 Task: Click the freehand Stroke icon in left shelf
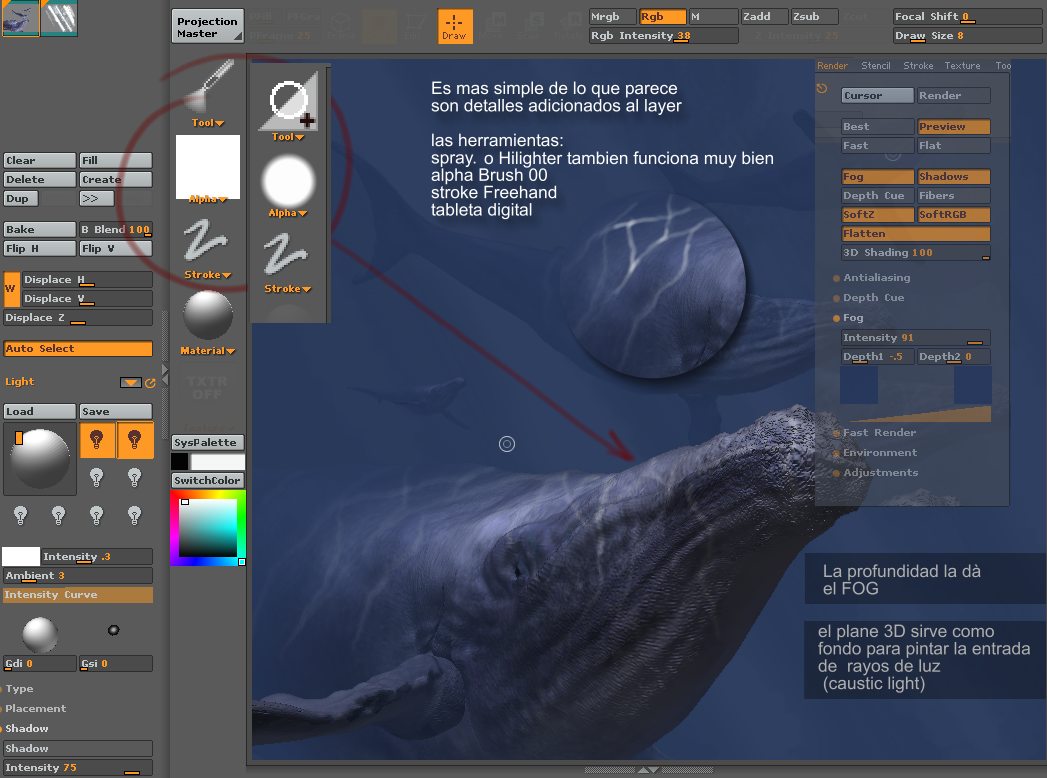[x=208, y=242]
